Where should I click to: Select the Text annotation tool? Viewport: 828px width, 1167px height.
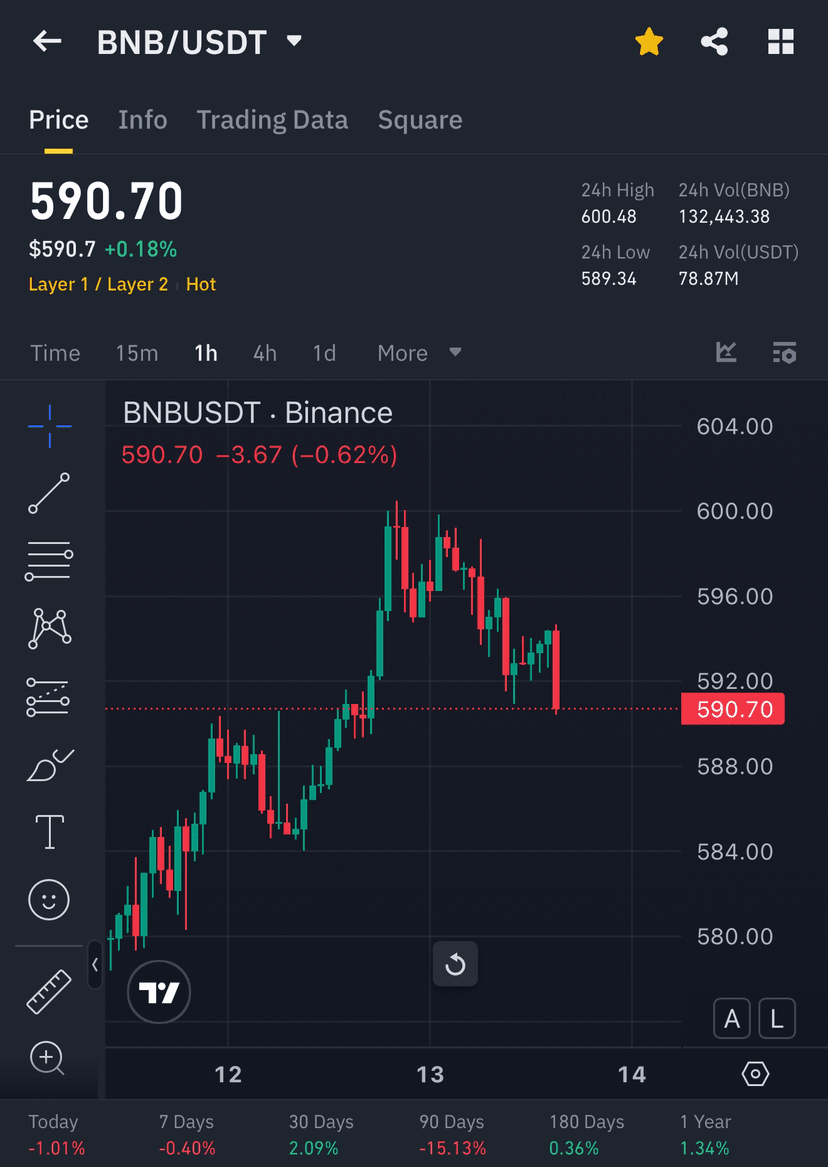pos(50,832)
